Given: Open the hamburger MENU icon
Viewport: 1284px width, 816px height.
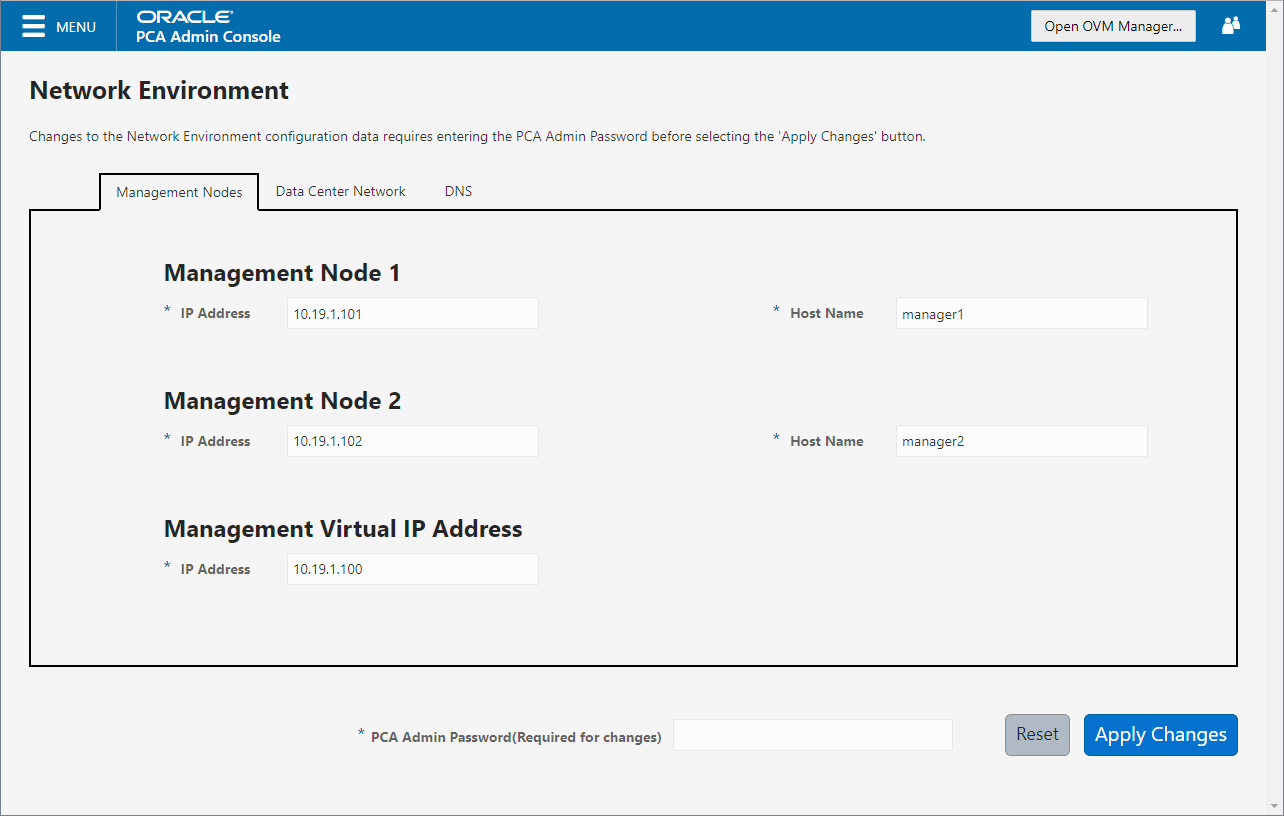Looking at the screenshot, I should tap(33, 26).
